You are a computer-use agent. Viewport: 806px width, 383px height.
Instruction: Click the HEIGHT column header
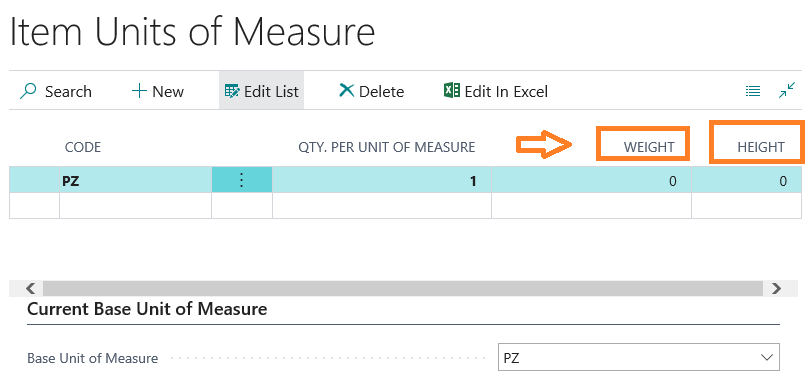pos(761,148)
